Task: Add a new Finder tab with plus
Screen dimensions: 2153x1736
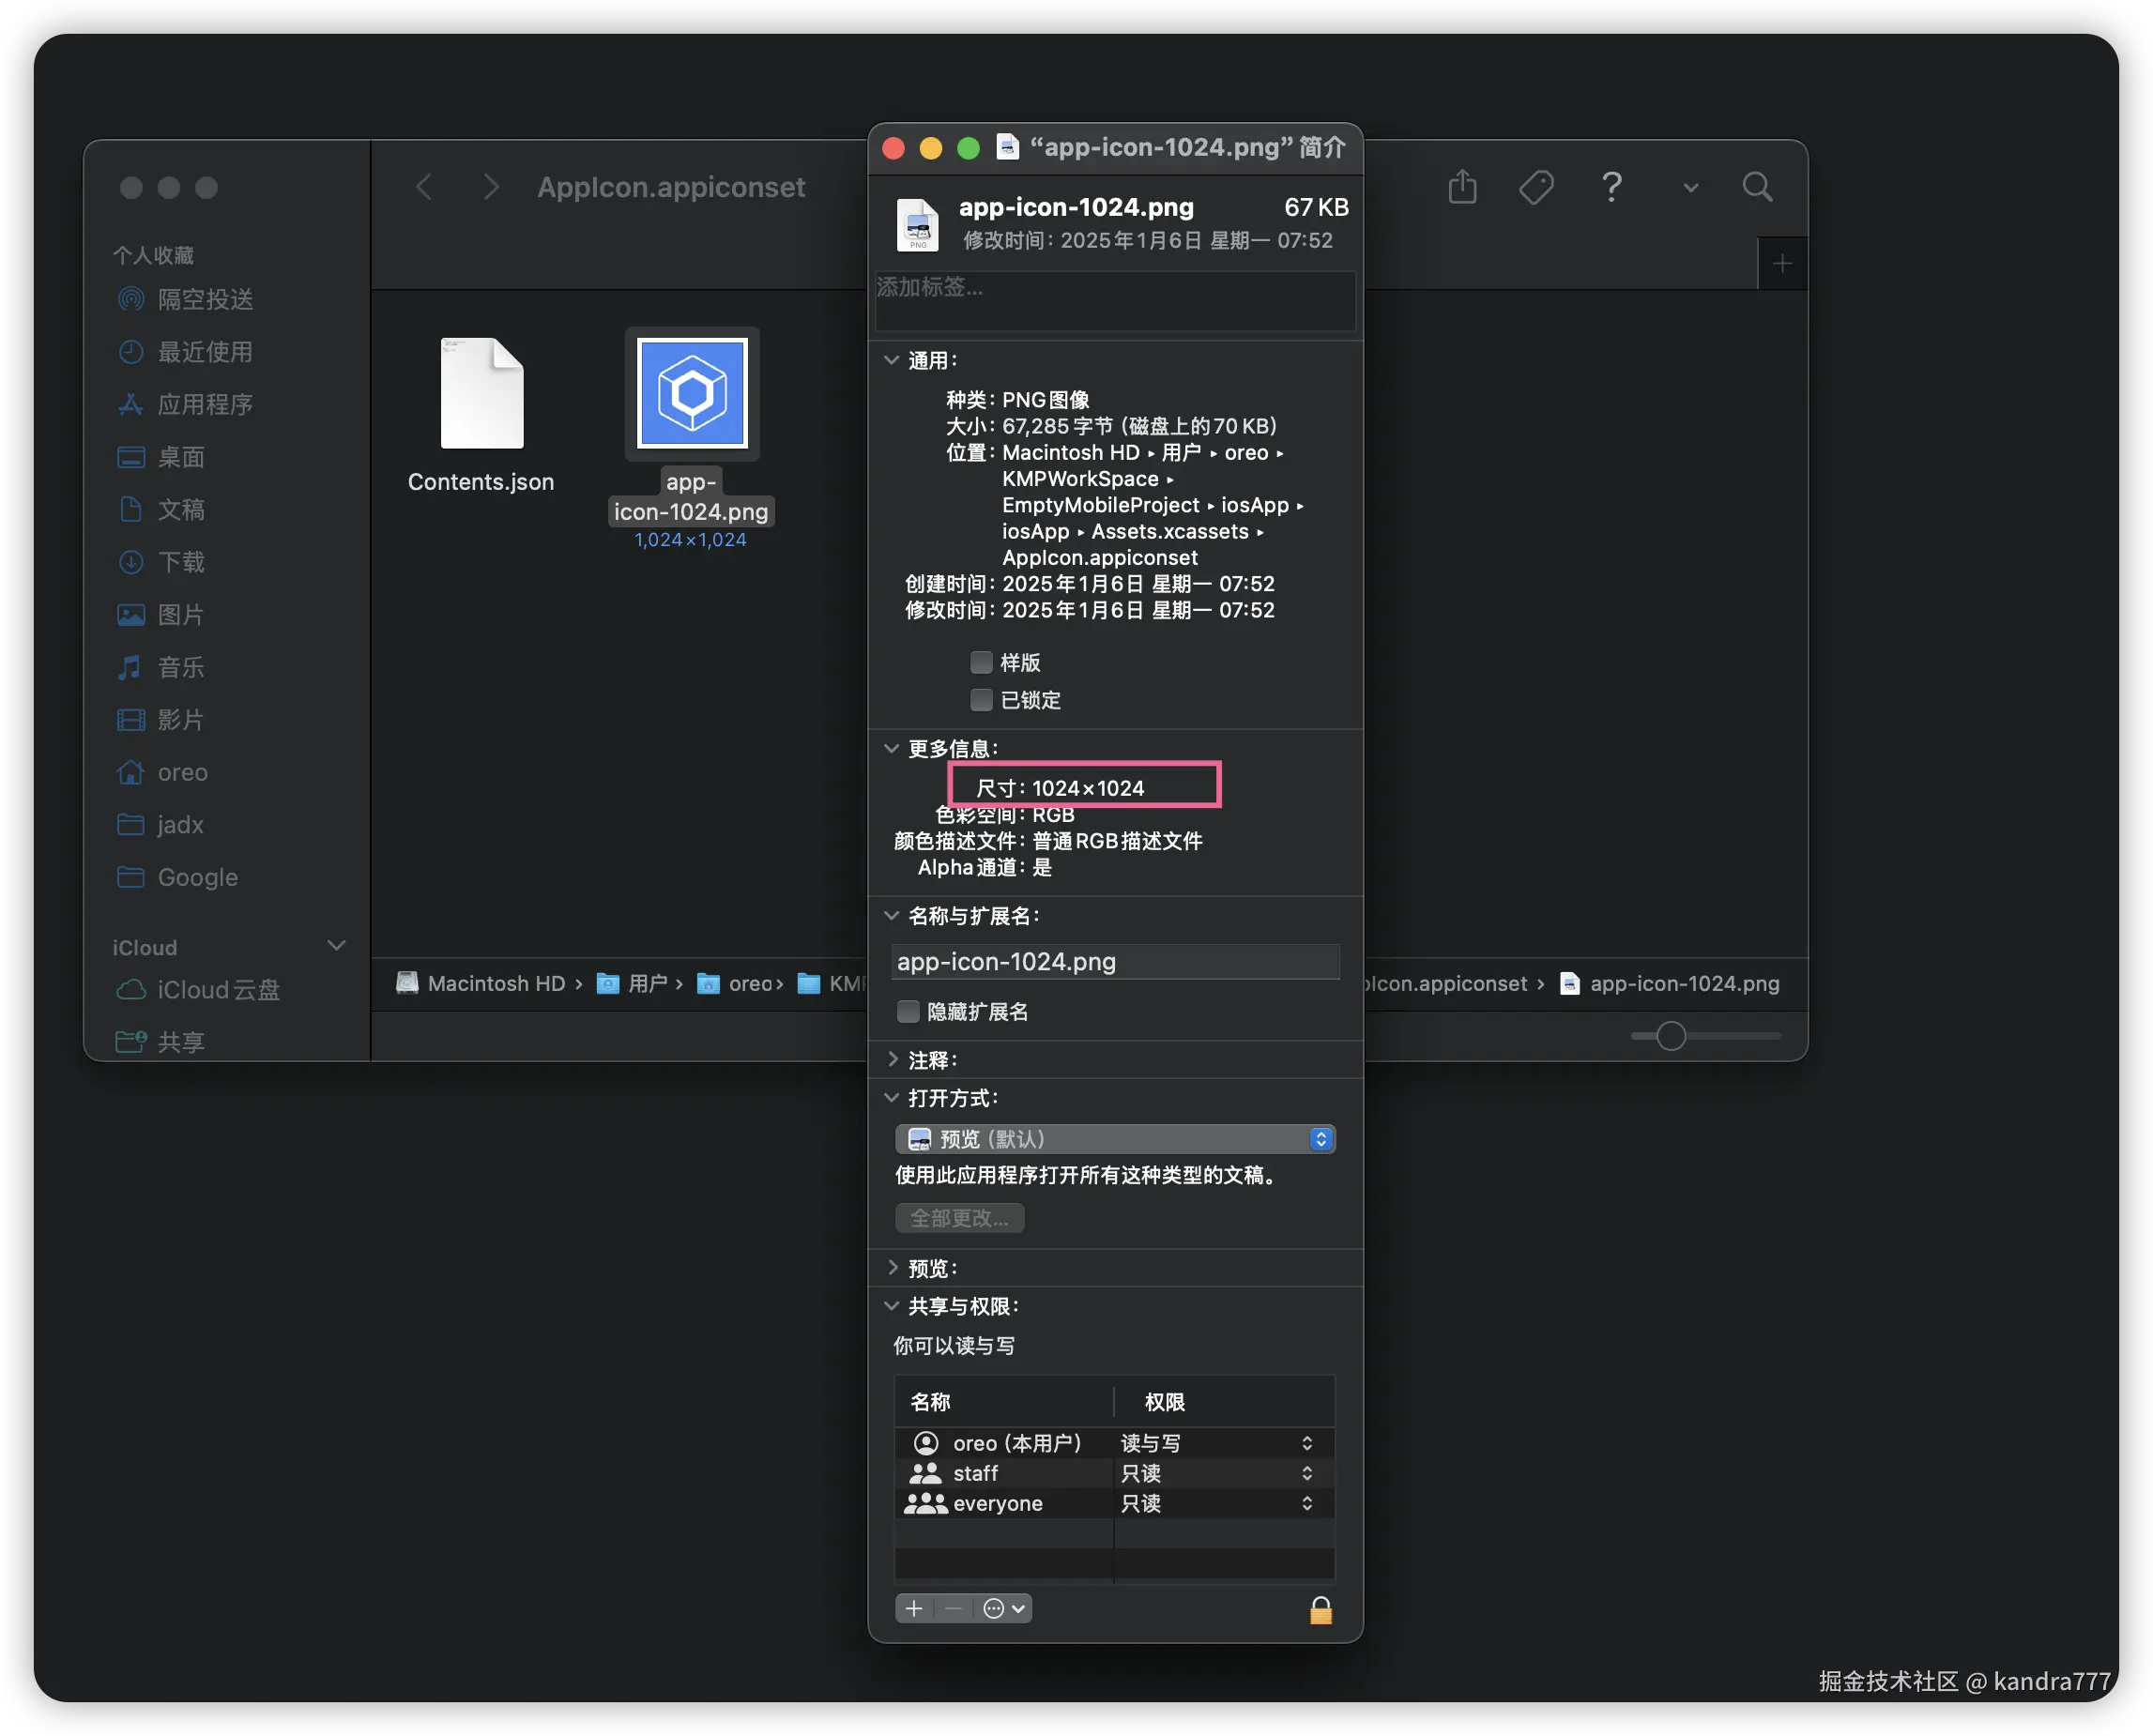Action: pyautogui.click(x=1781, y=264)
